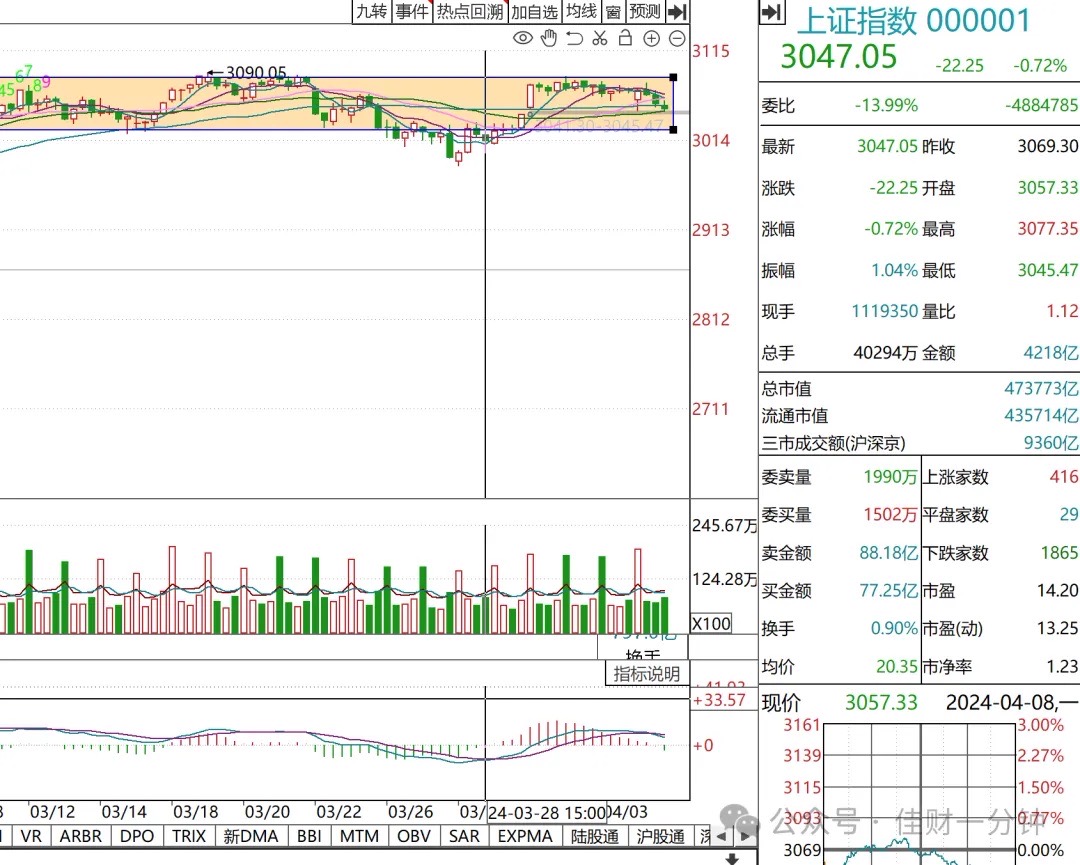Click the 3090.05 high price label
The height and width of the screenshot is (865, 1080).
click(x=256, y=73)
